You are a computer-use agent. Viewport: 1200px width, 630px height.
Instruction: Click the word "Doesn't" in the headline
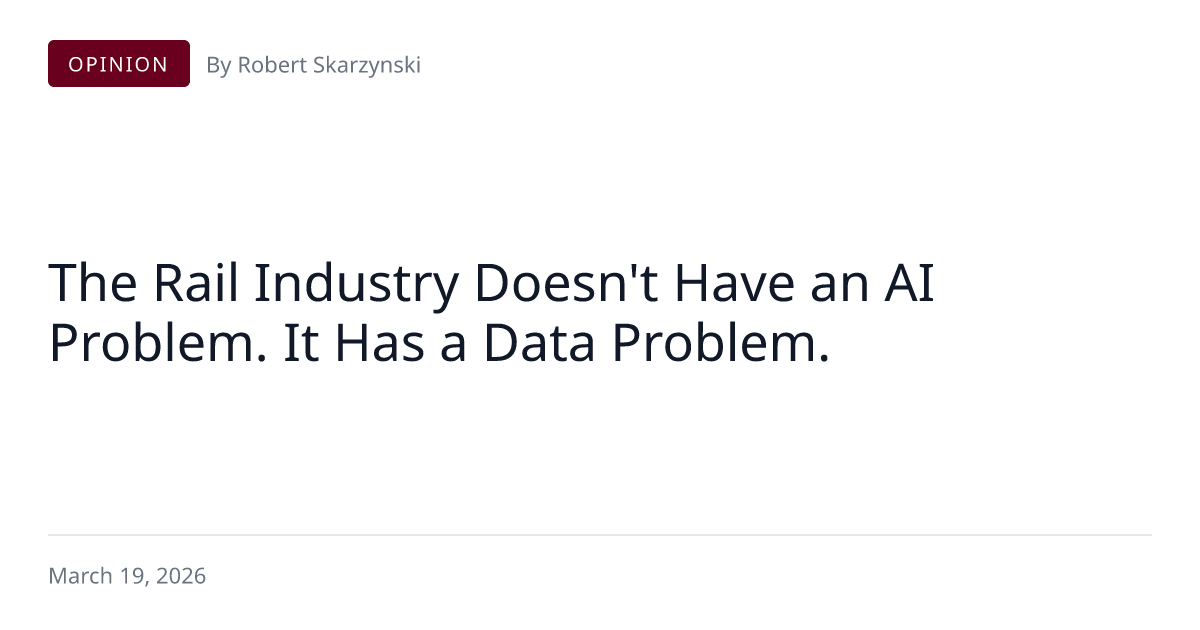pyautogui.click(x=566, y=283)
